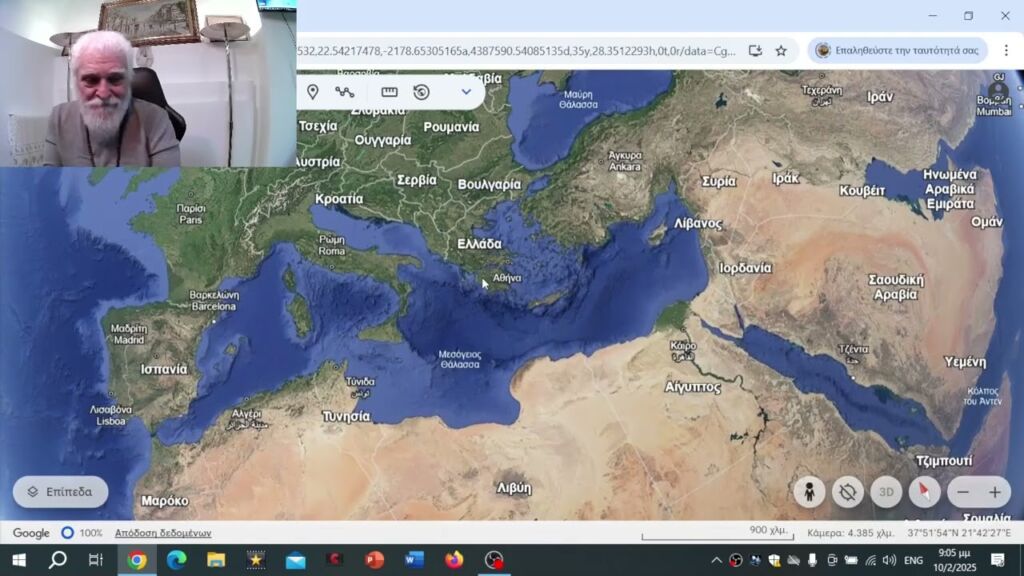Click the Ελλάδα country label

[479, 244]
